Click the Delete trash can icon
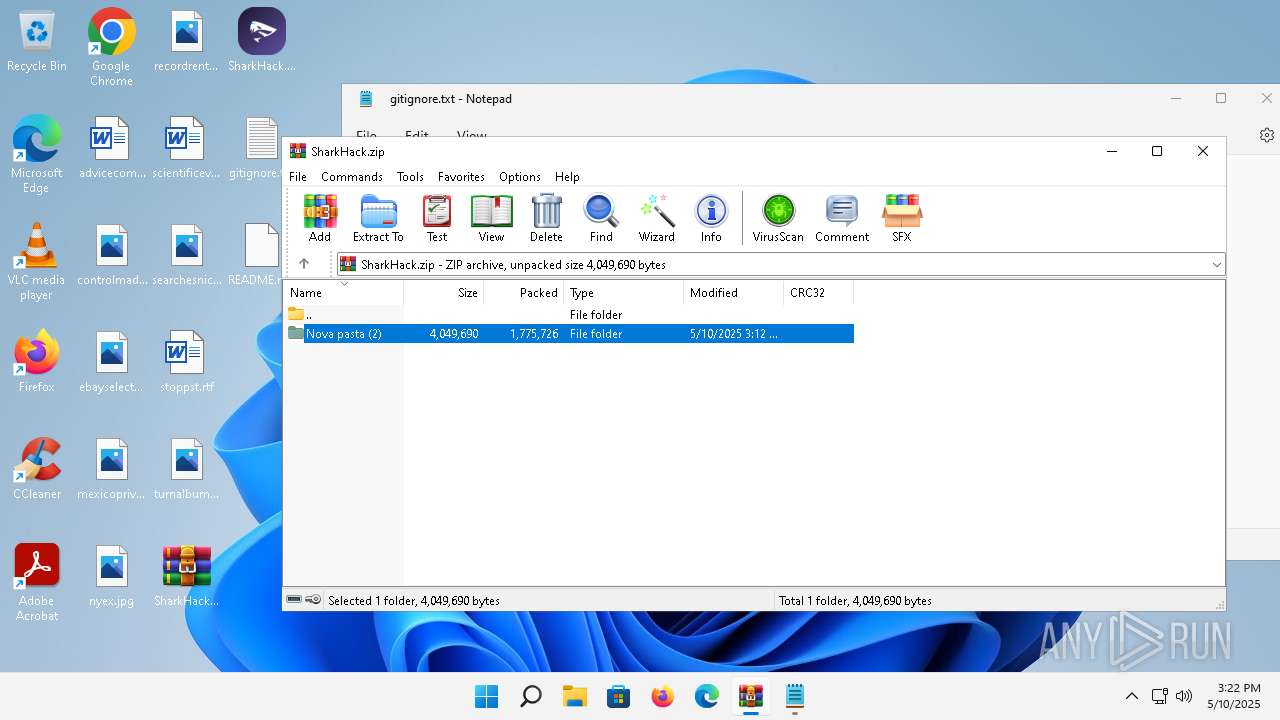This screenshot has height=720, width=1280. point(546,218)
